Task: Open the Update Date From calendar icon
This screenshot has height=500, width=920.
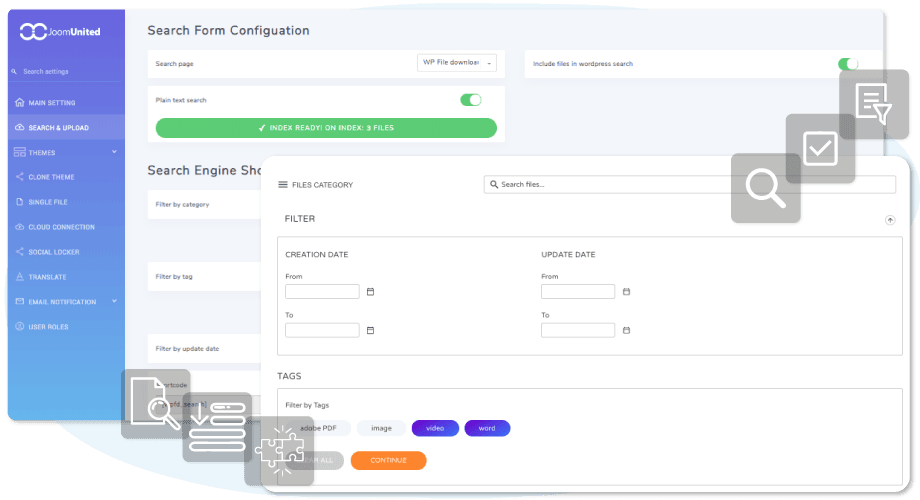Action: click(x=626, y=292)
